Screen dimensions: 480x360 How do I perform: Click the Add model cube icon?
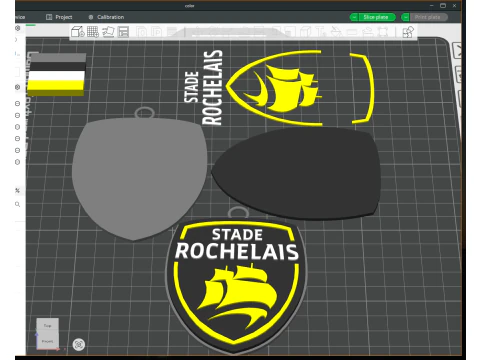pos(78,32)
